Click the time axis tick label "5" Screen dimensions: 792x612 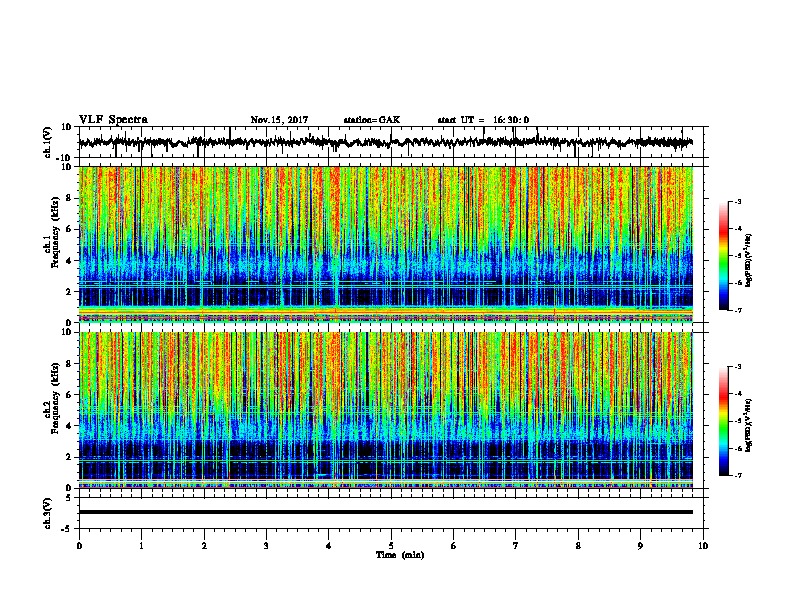[391, 546]
